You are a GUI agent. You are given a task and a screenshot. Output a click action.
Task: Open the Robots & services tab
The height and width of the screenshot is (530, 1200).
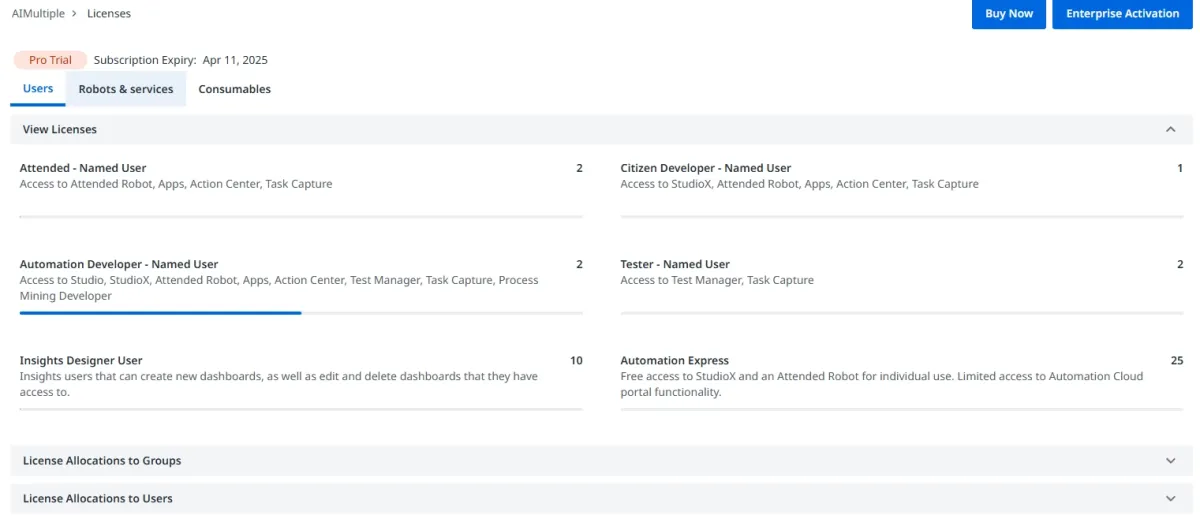tap(126, 89)
